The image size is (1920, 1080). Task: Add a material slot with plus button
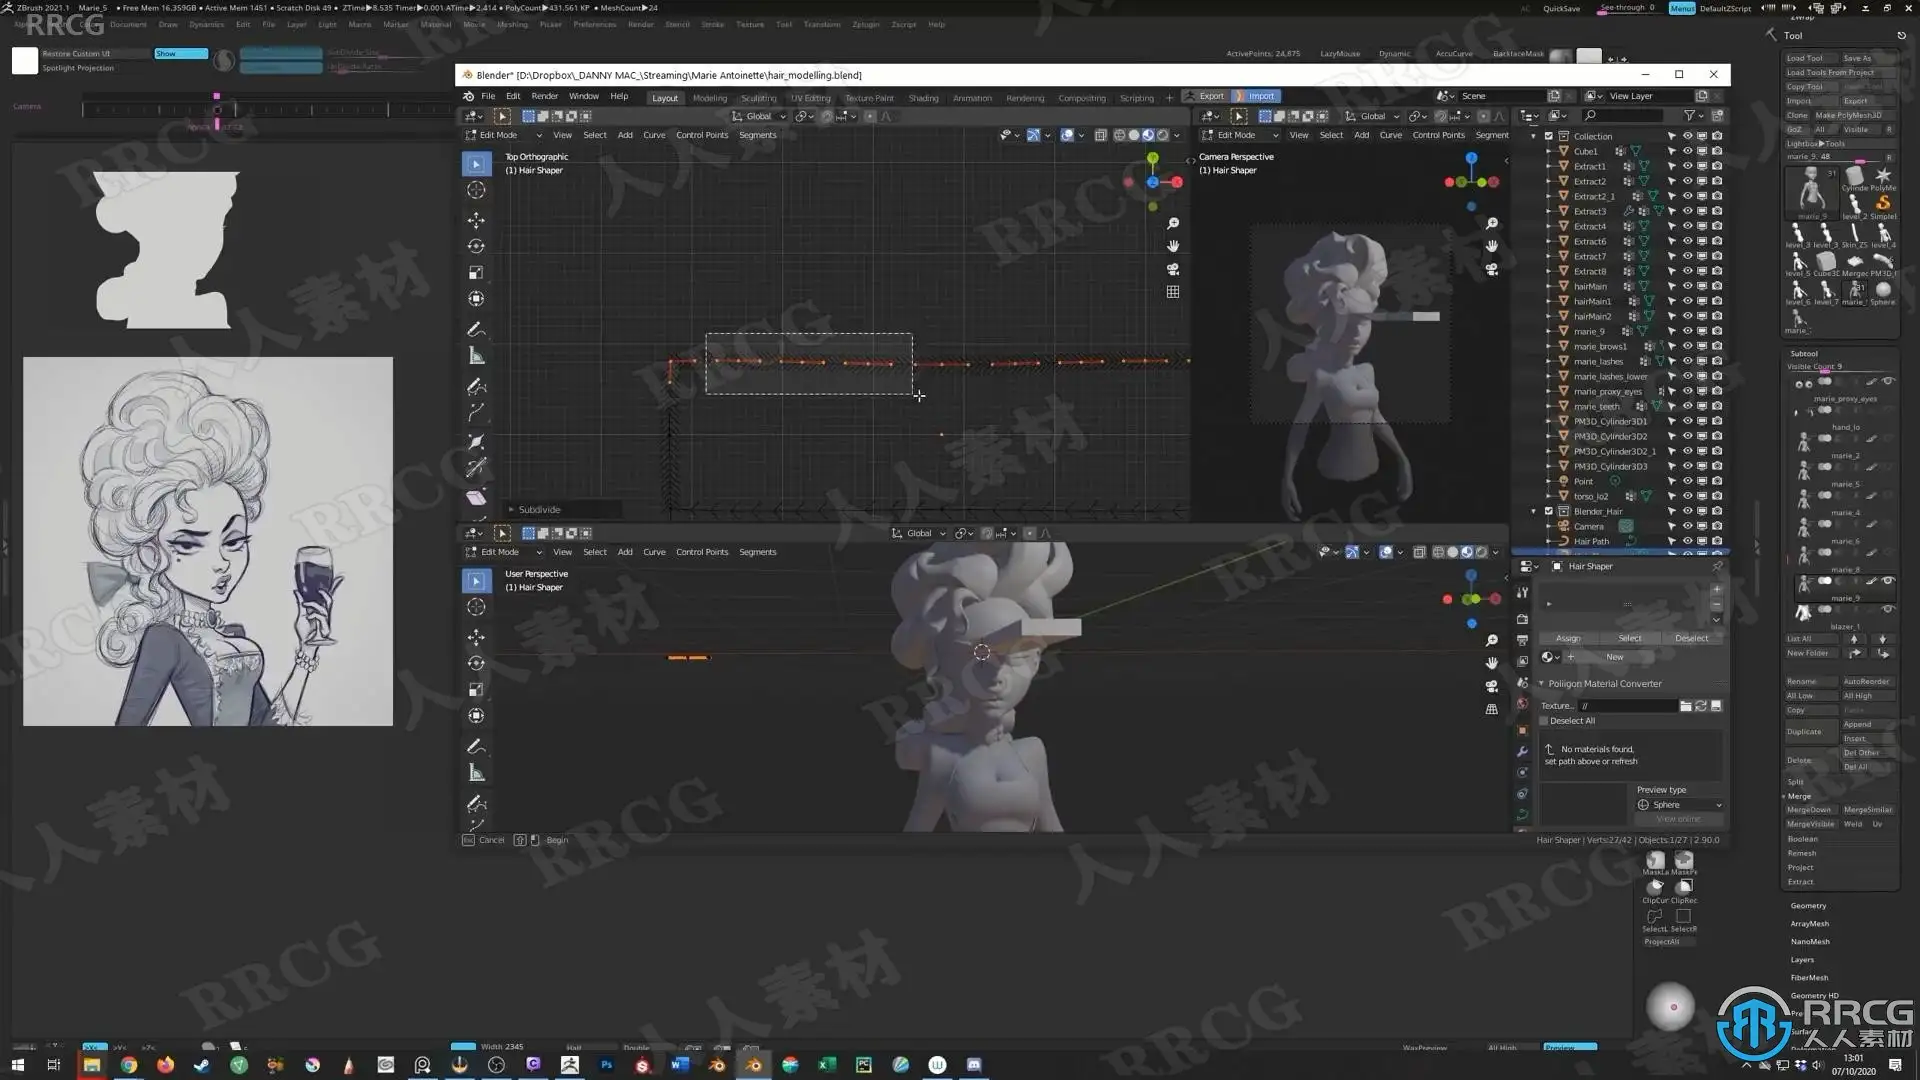coord(1717,589)
